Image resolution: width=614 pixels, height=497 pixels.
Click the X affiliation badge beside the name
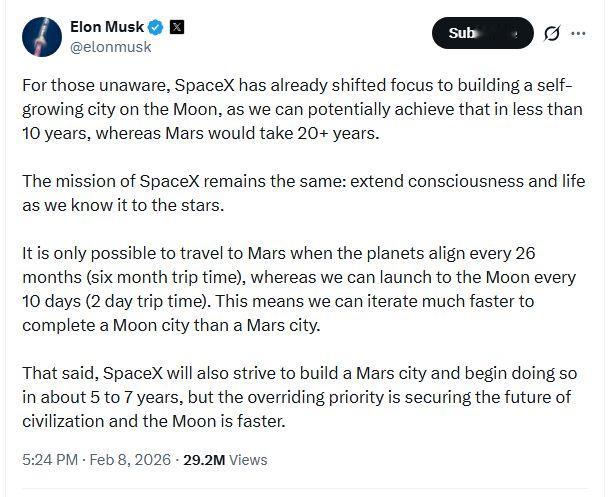[176, 27]
